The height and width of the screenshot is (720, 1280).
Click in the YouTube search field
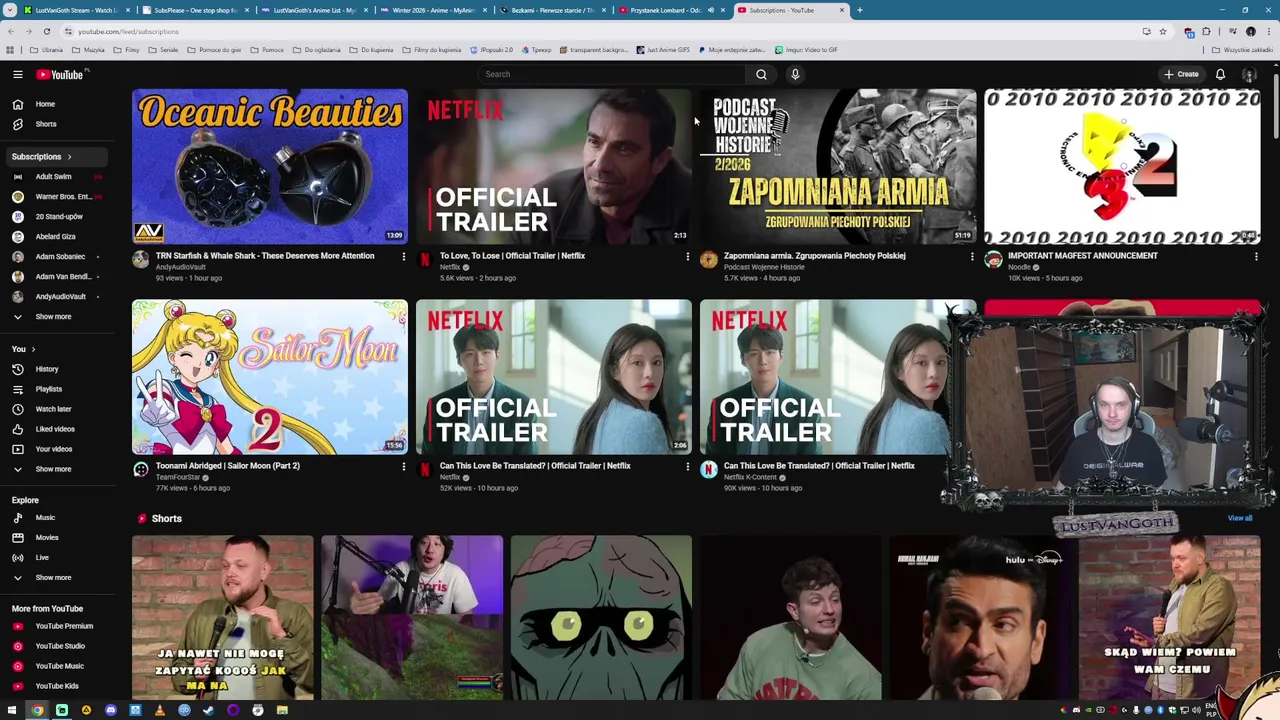610,74
